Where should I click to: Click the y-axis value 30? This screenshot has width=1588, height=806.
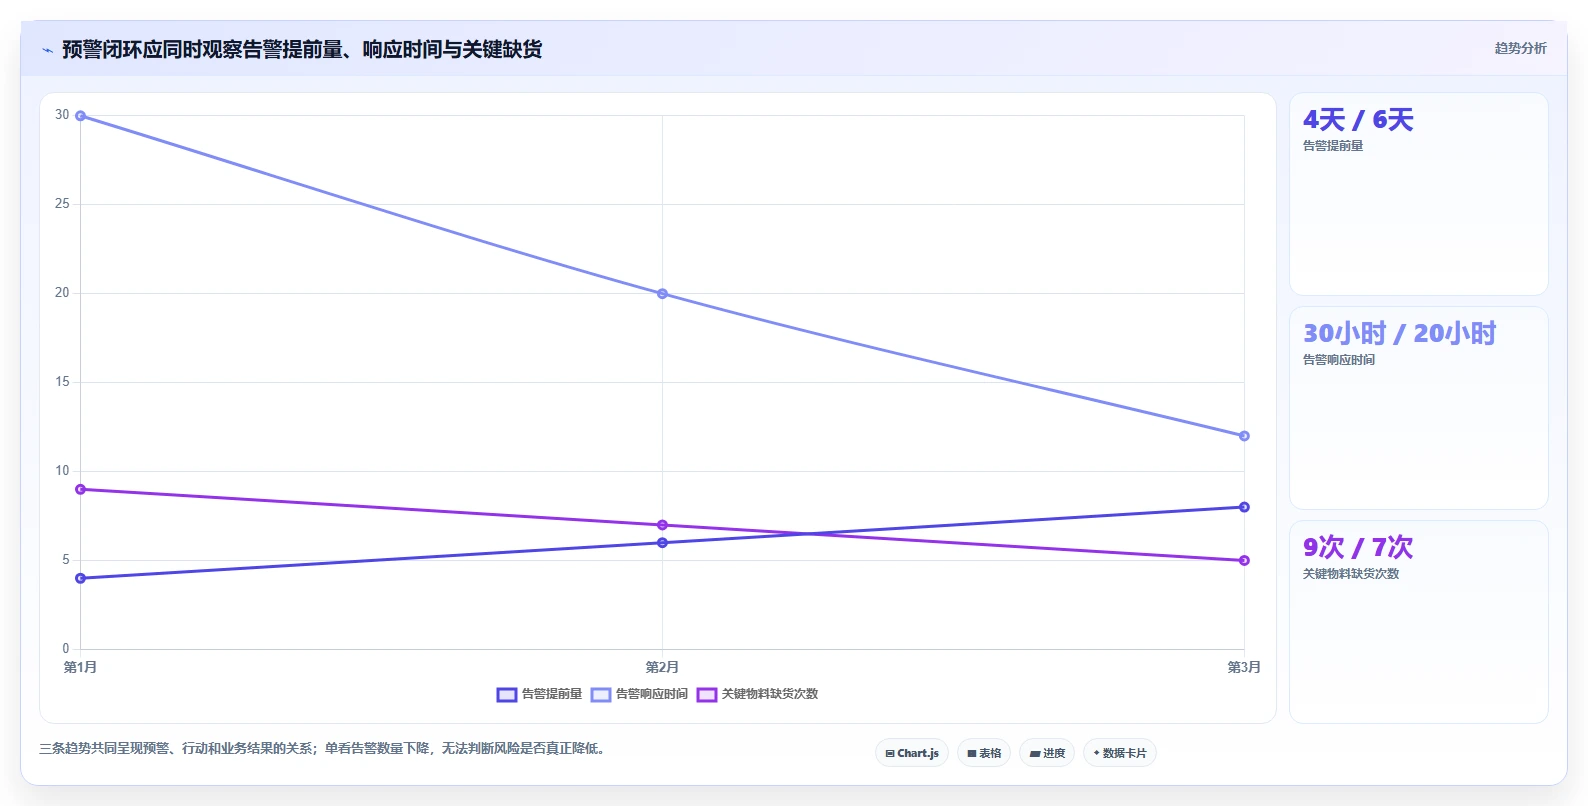[x=62, y=115]
